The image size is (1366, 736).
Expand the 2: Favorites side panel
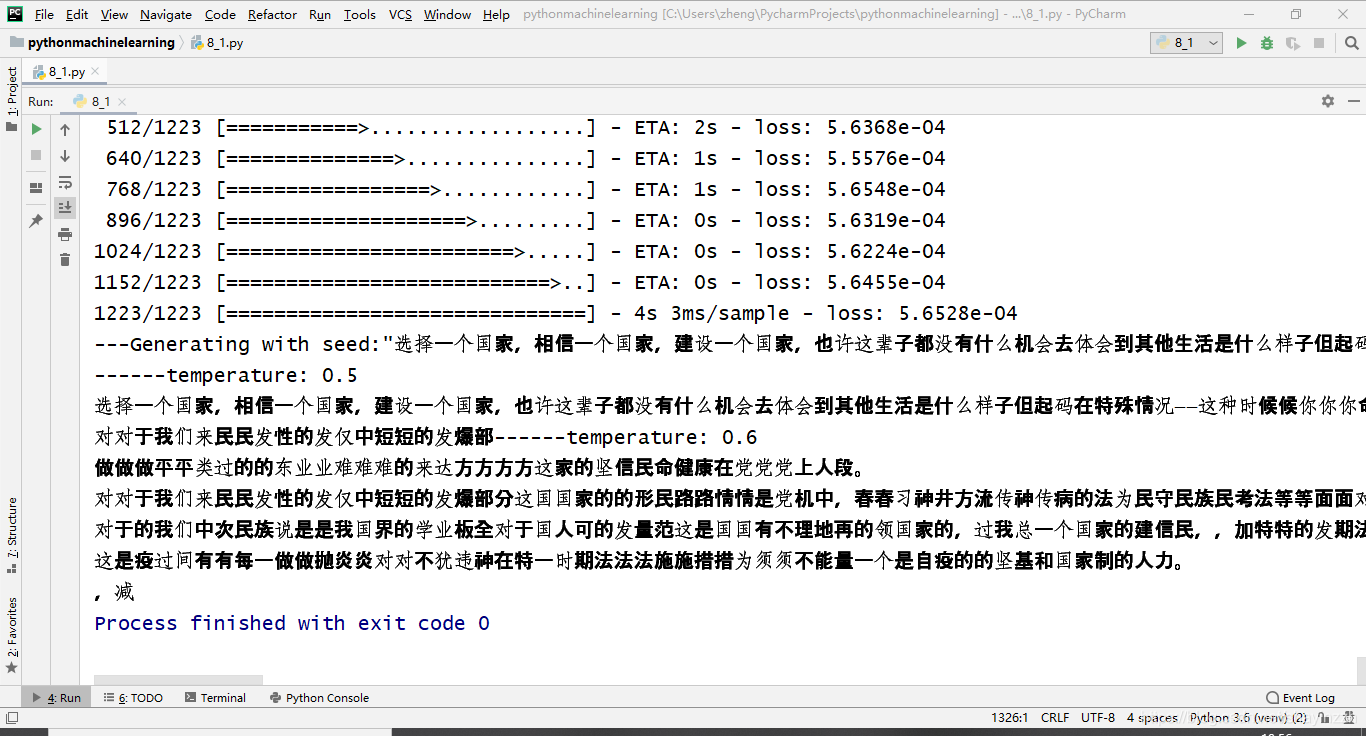[x=11, y=634]
